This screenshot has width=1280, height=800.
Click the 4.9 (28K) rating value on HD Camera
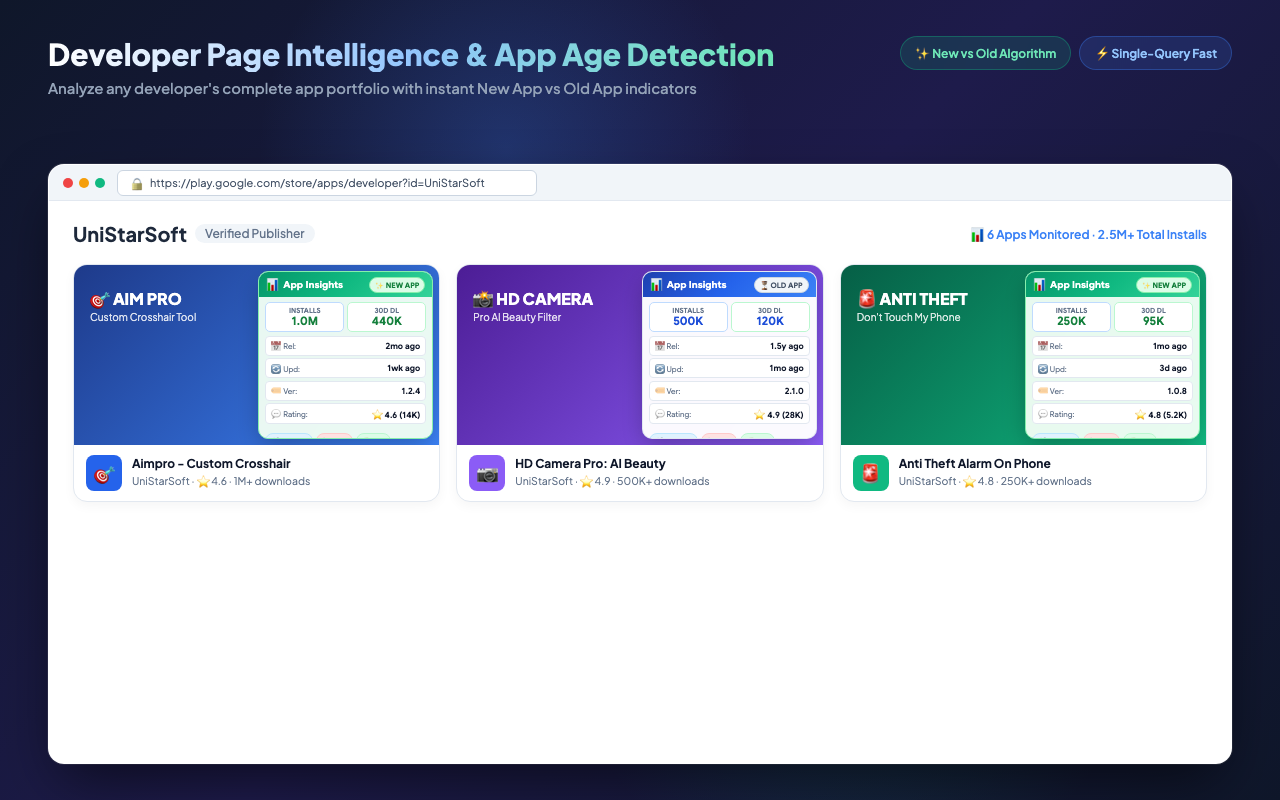click(x=786, y=414)
